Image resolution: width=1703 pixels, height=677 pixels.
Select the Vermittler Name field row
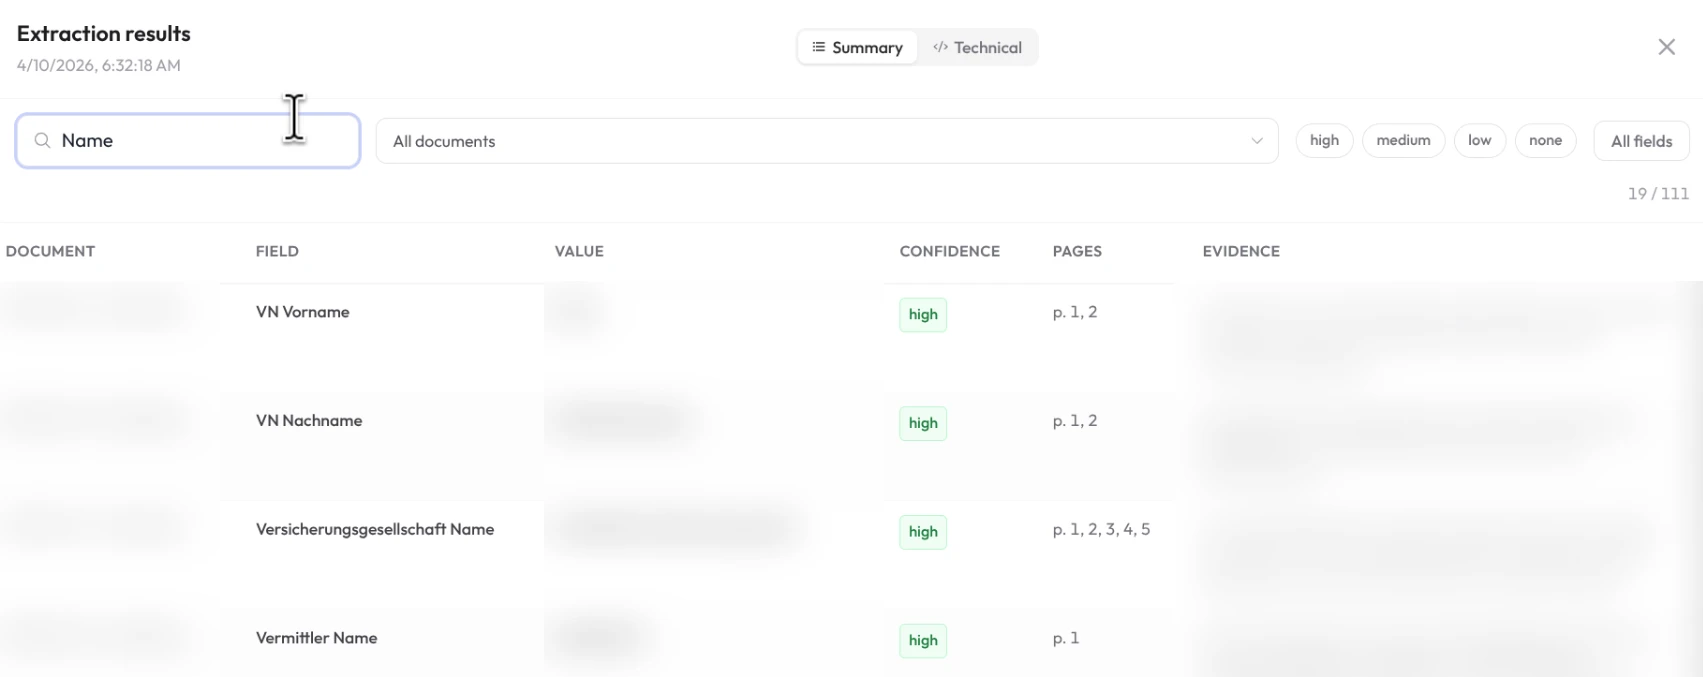(x=851, y=644)
